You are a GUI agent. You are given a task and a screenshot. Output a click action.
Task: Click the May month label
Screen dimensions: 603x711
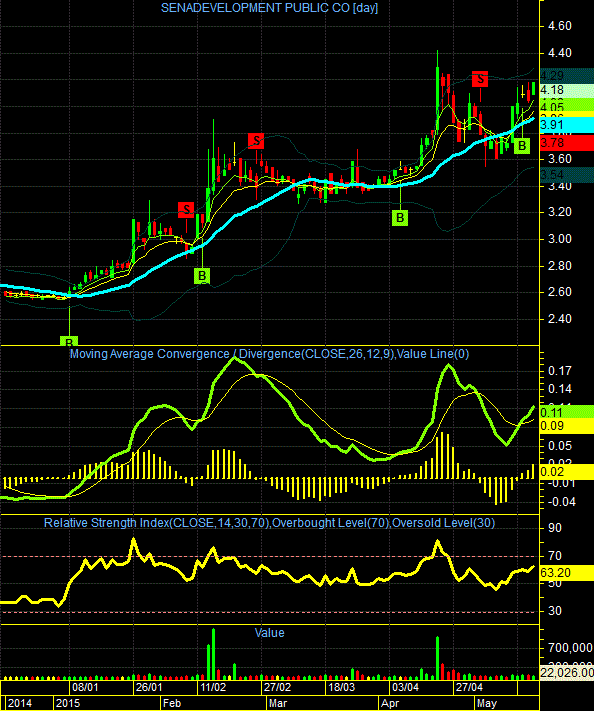point(486,703)
